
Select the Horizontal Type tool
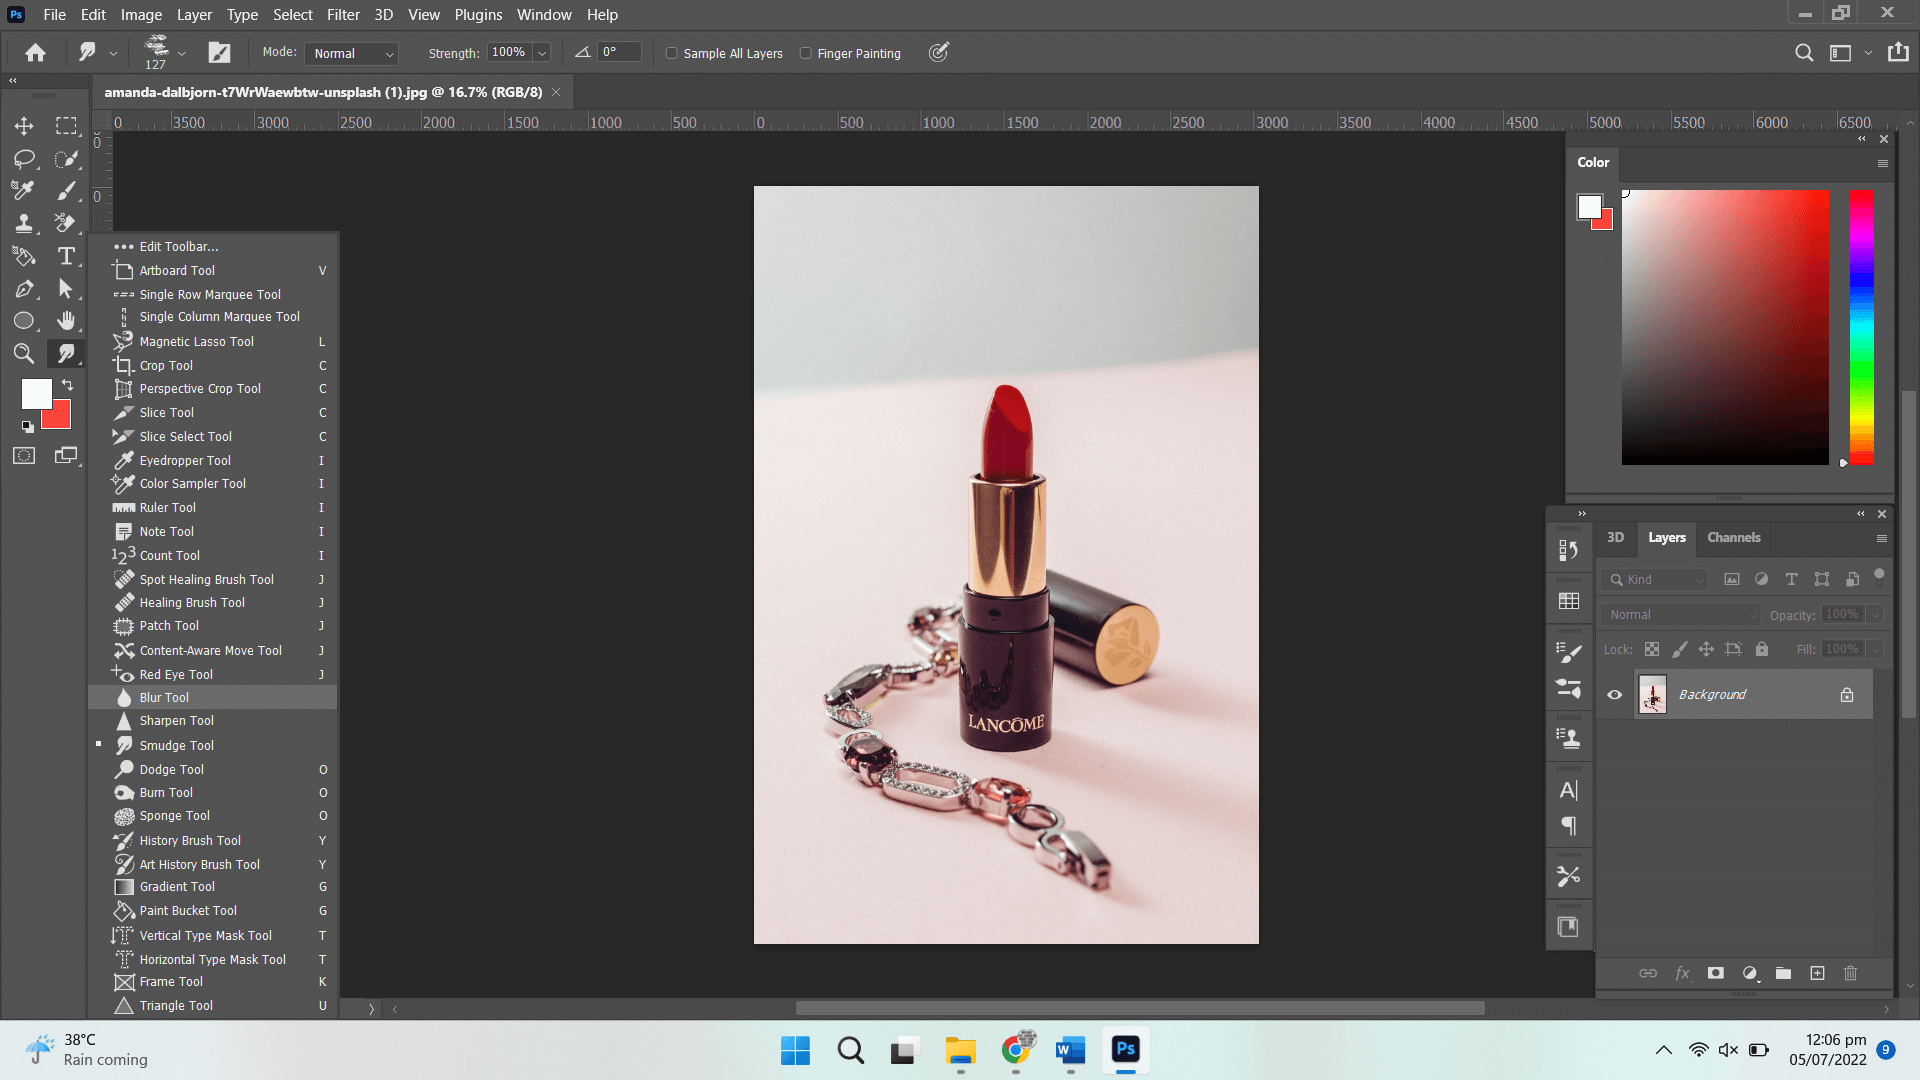tap(66, 256)
